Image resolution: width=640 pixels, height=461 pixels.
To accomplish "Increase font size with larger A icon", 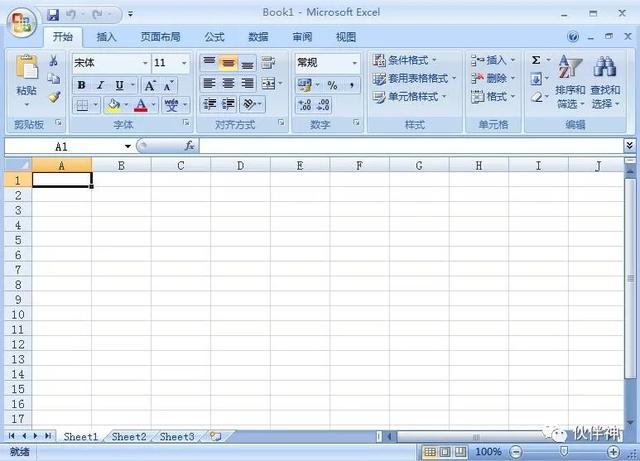I will [x=150, y=86].
